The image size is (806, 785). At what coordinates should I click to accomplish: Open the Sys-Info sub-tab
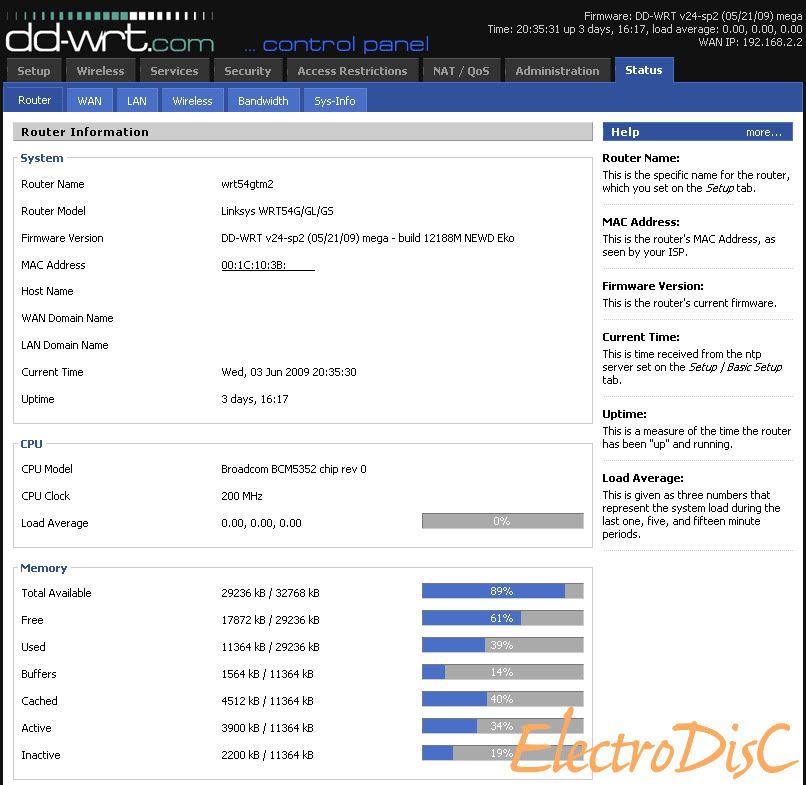tap(335, 101)
